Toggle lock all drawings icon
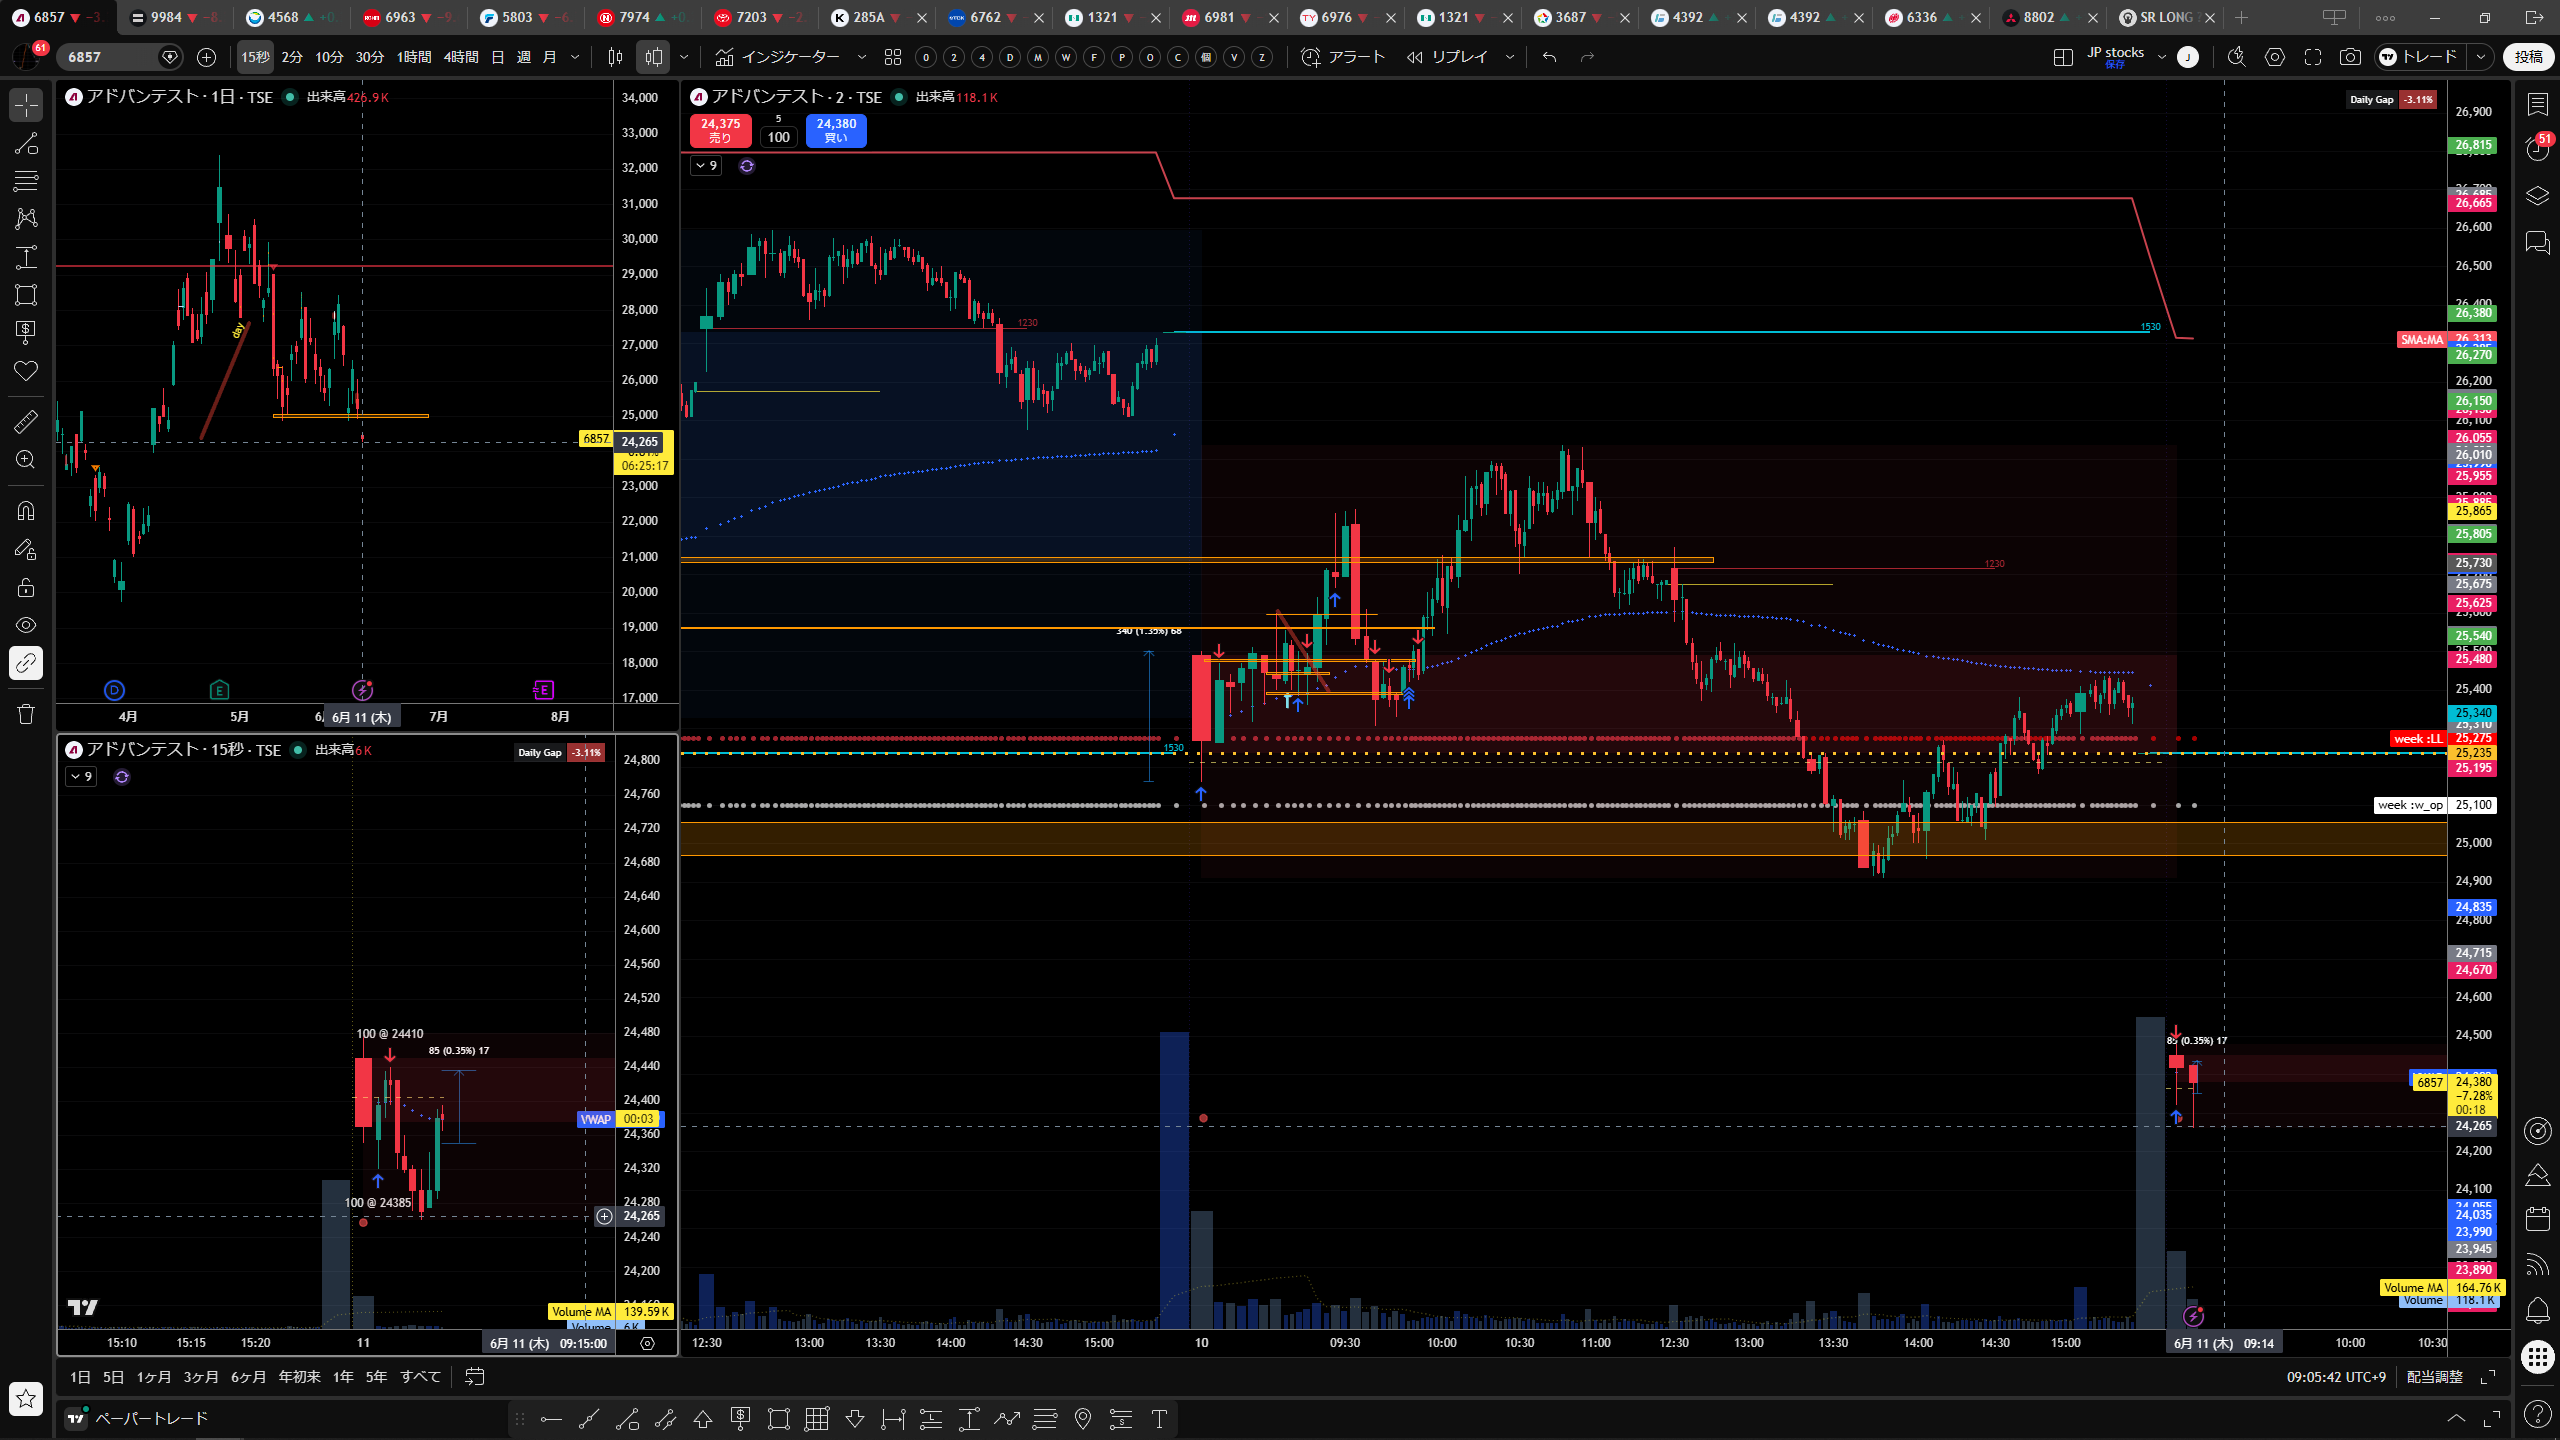The image size is (2560, 1440). click(x=26, y=587)
